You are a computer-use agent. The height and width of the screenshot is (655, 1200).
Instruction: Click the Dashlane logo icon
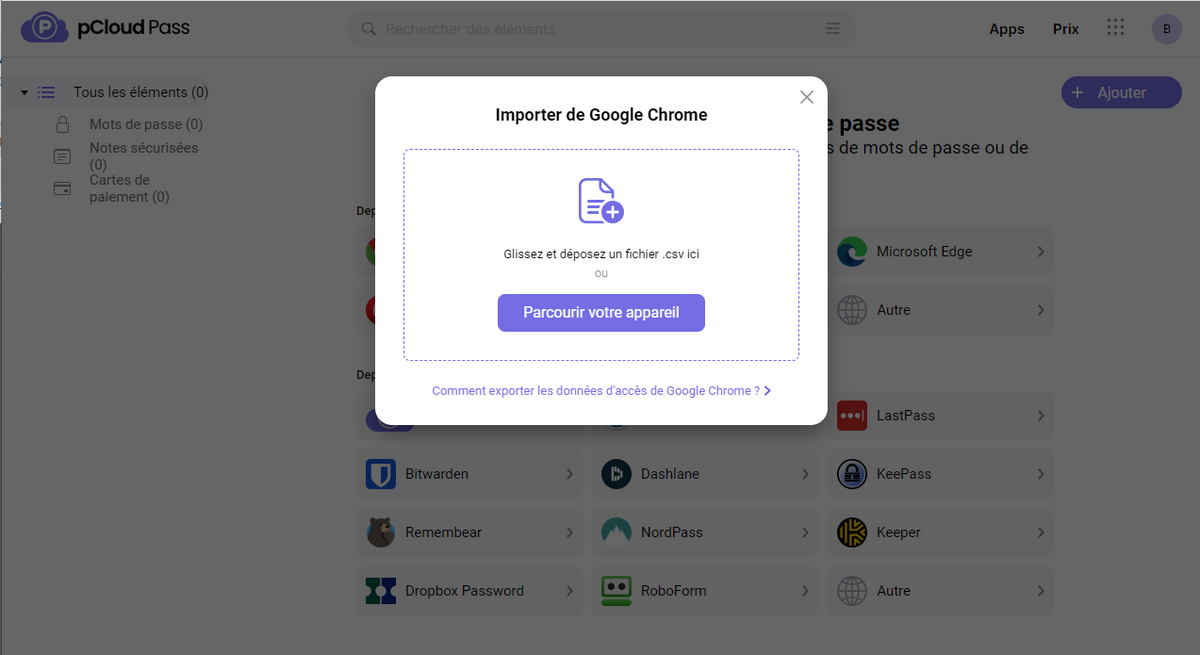click(x=616, y=474)
